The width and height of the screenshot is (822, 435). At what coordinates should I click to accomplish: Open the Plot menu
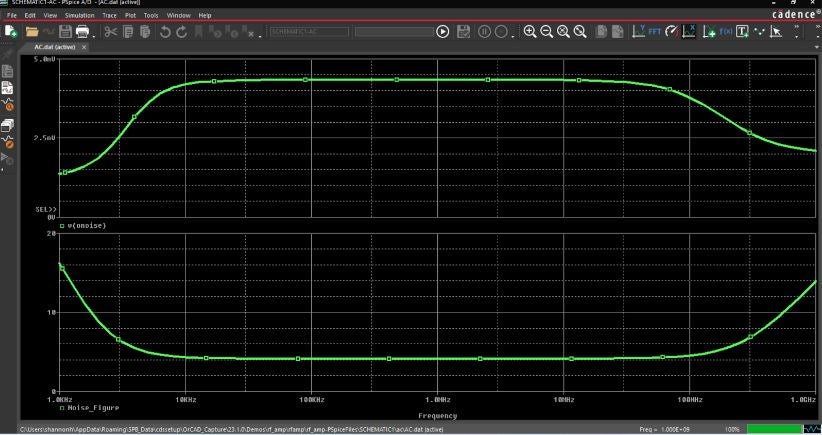[x=131, y=16]
